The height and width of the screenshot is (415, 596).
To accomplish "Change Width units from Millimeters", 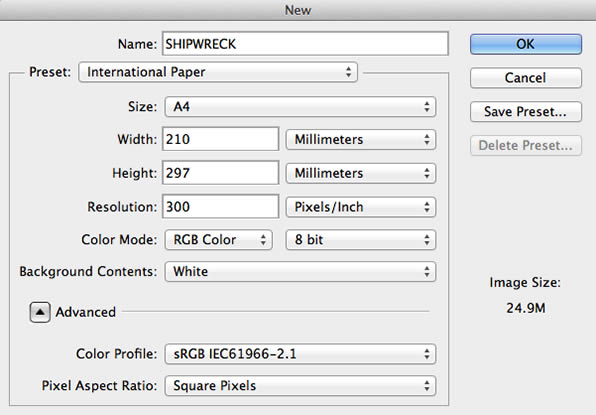I will pyautogui.click(x=361, y=139).
